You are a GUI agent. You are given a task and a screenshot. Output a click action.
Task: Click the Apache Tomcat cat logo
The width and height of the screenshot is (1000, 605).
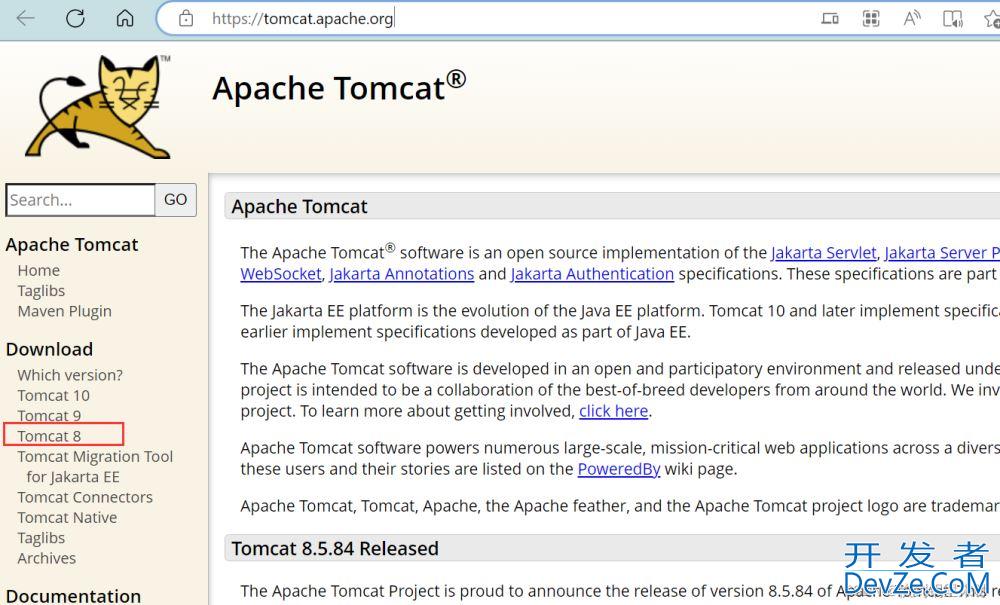[98, 106]
